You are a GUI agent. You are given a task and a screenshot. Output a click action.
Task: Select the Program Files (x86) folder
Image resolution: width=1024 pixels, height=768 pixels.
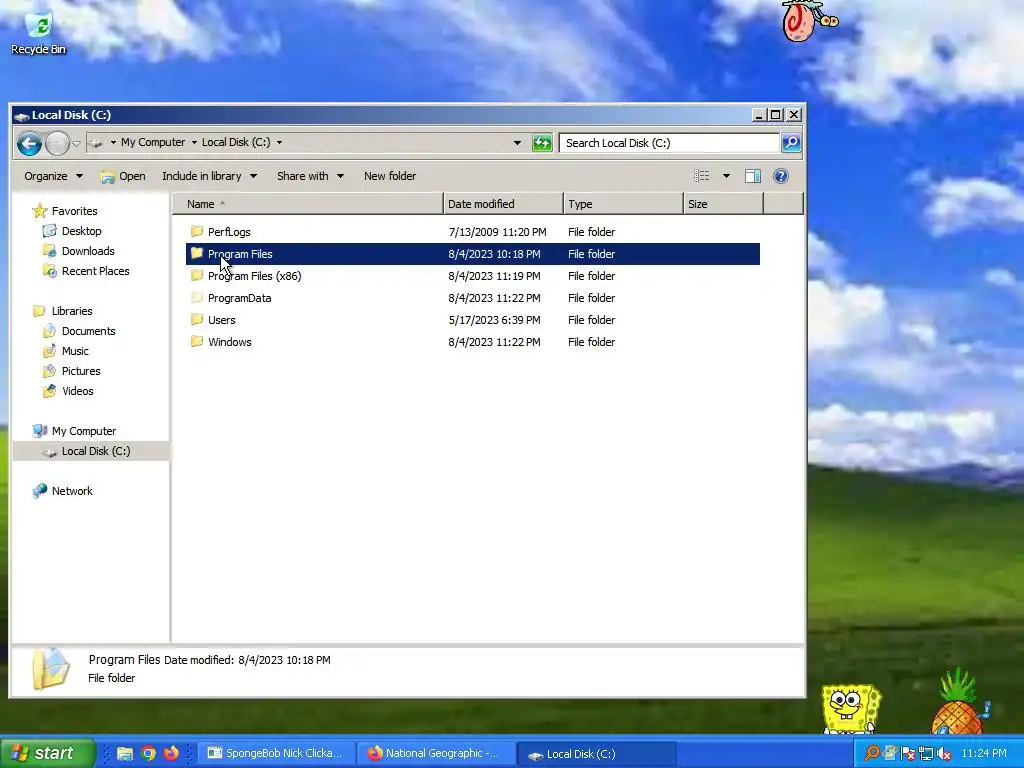point(254,276)
